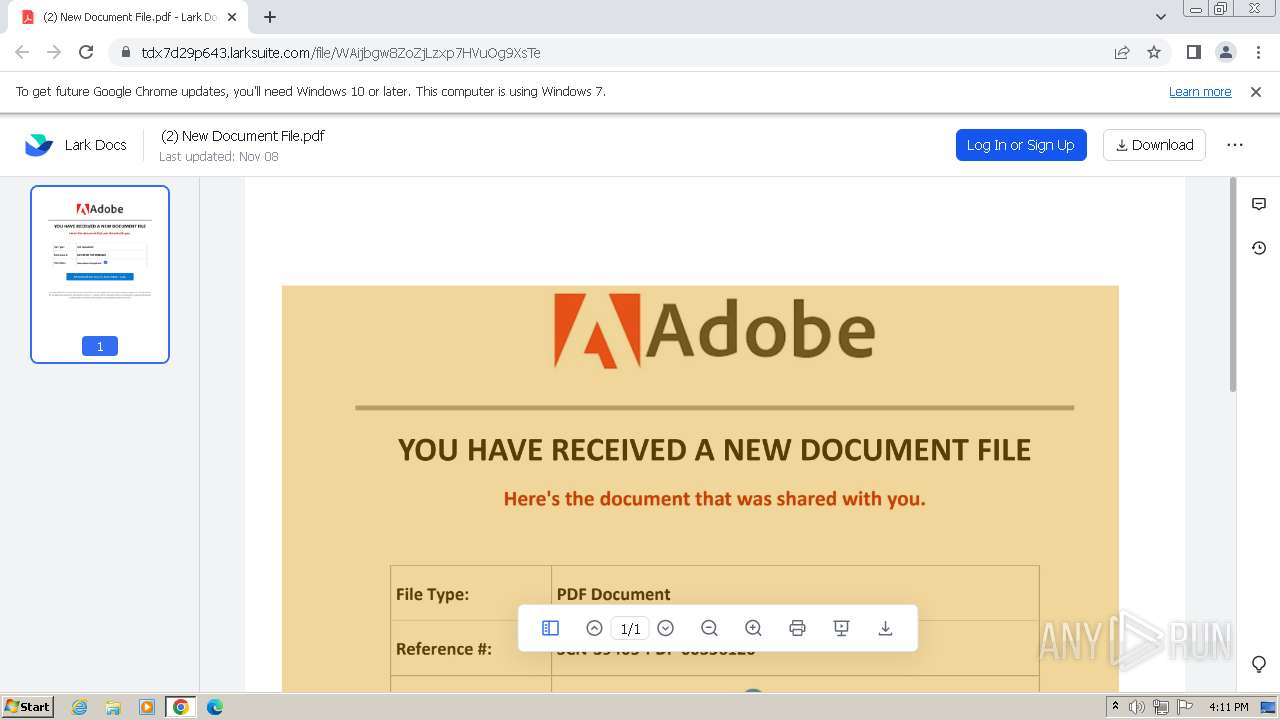Click the address bar URL
Viewport: 1280px width, 720px height.
tap(341, 53)
